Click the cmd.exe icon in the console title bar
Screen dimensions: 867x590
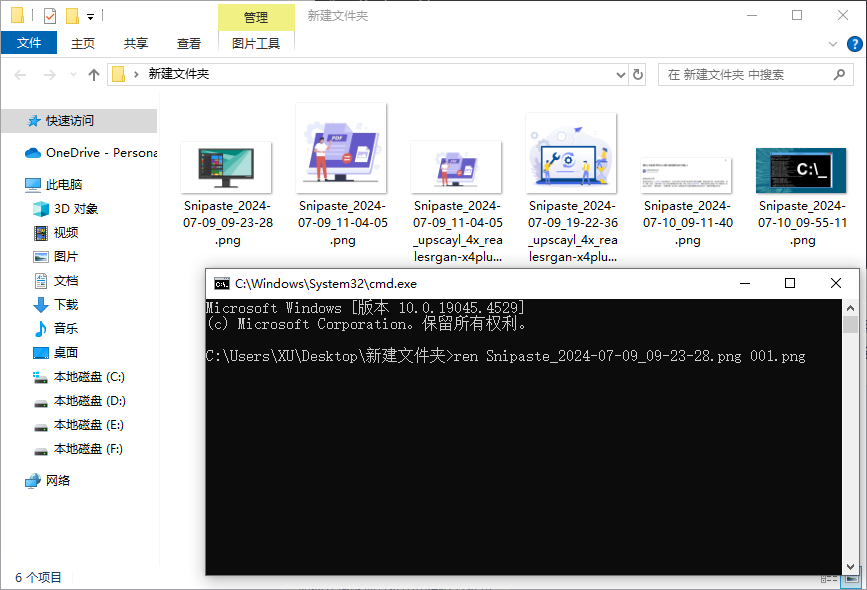[x=222, y=283]
